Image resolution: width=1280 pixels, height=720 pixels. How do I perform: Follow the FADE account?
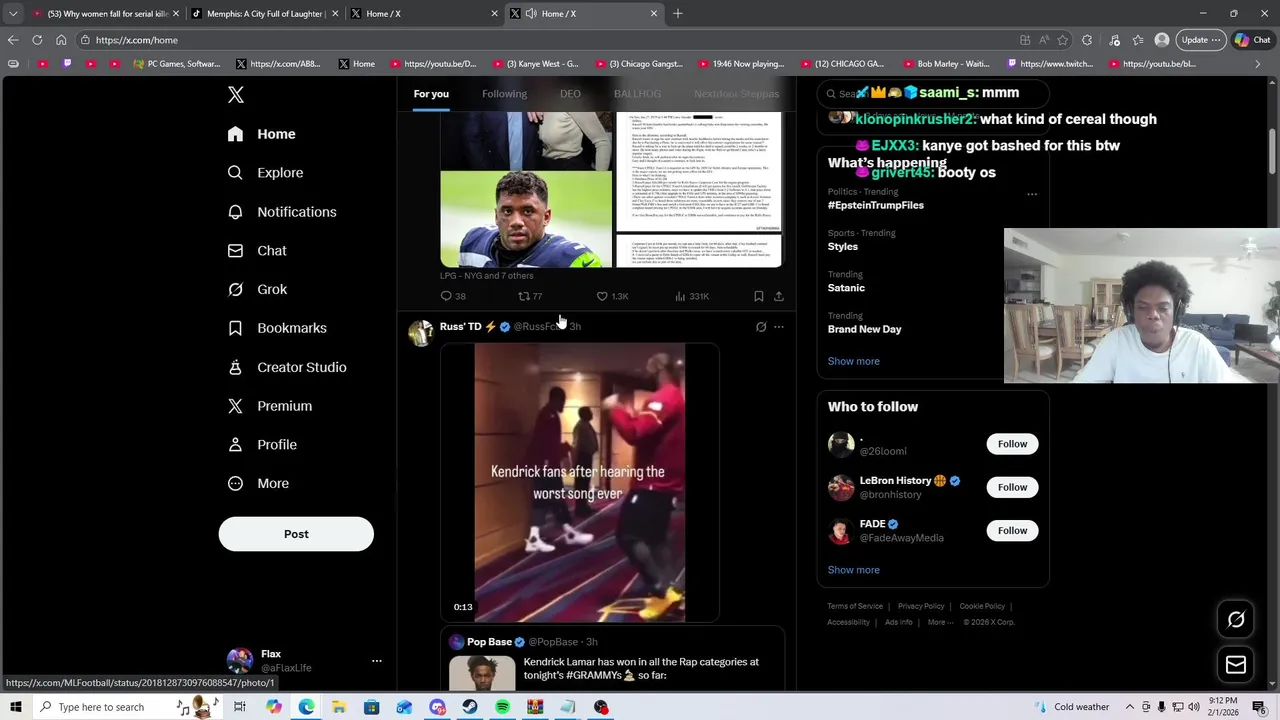(x=1012, y=531)
